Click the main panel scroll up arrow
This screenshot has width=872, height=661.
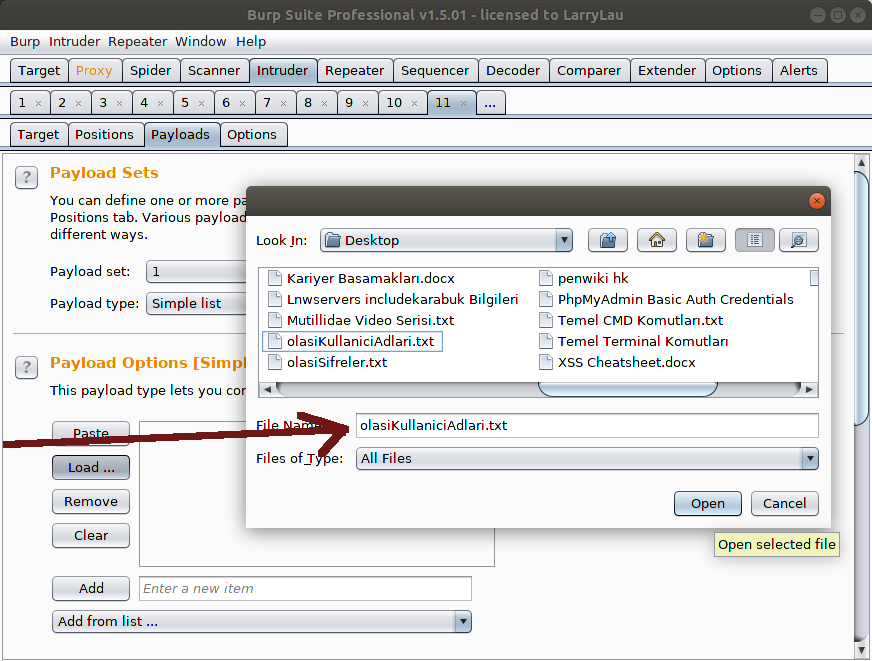pyautogui.click(x=861, y=162)
